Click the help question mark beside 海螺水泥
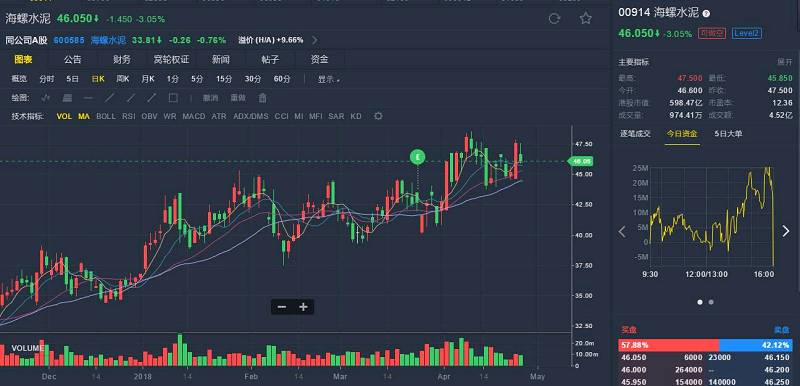The width and height of the screenshot is (800, 386). 706,14
